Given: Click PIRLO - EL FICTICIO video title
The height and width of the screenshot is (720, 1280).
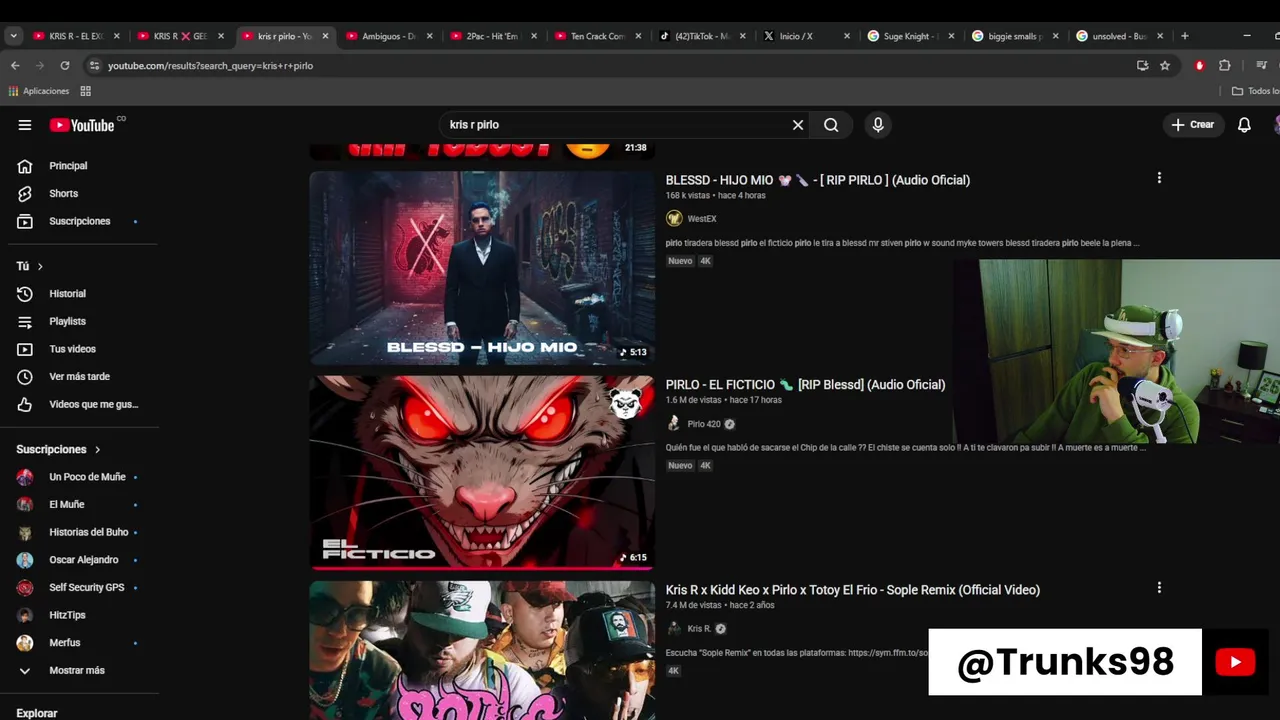Looking at the screenshot, I should click(x=805, y=385).
